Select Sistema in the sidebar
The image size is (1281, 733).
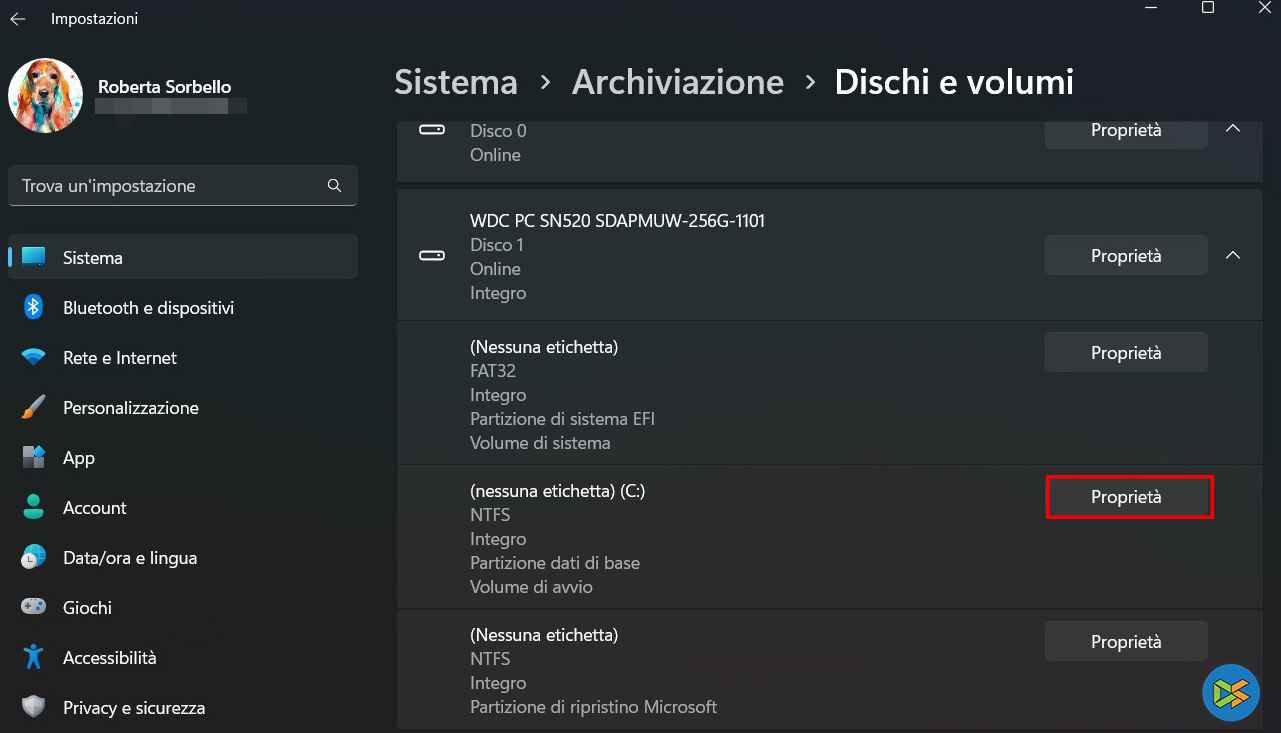point(92,258)
